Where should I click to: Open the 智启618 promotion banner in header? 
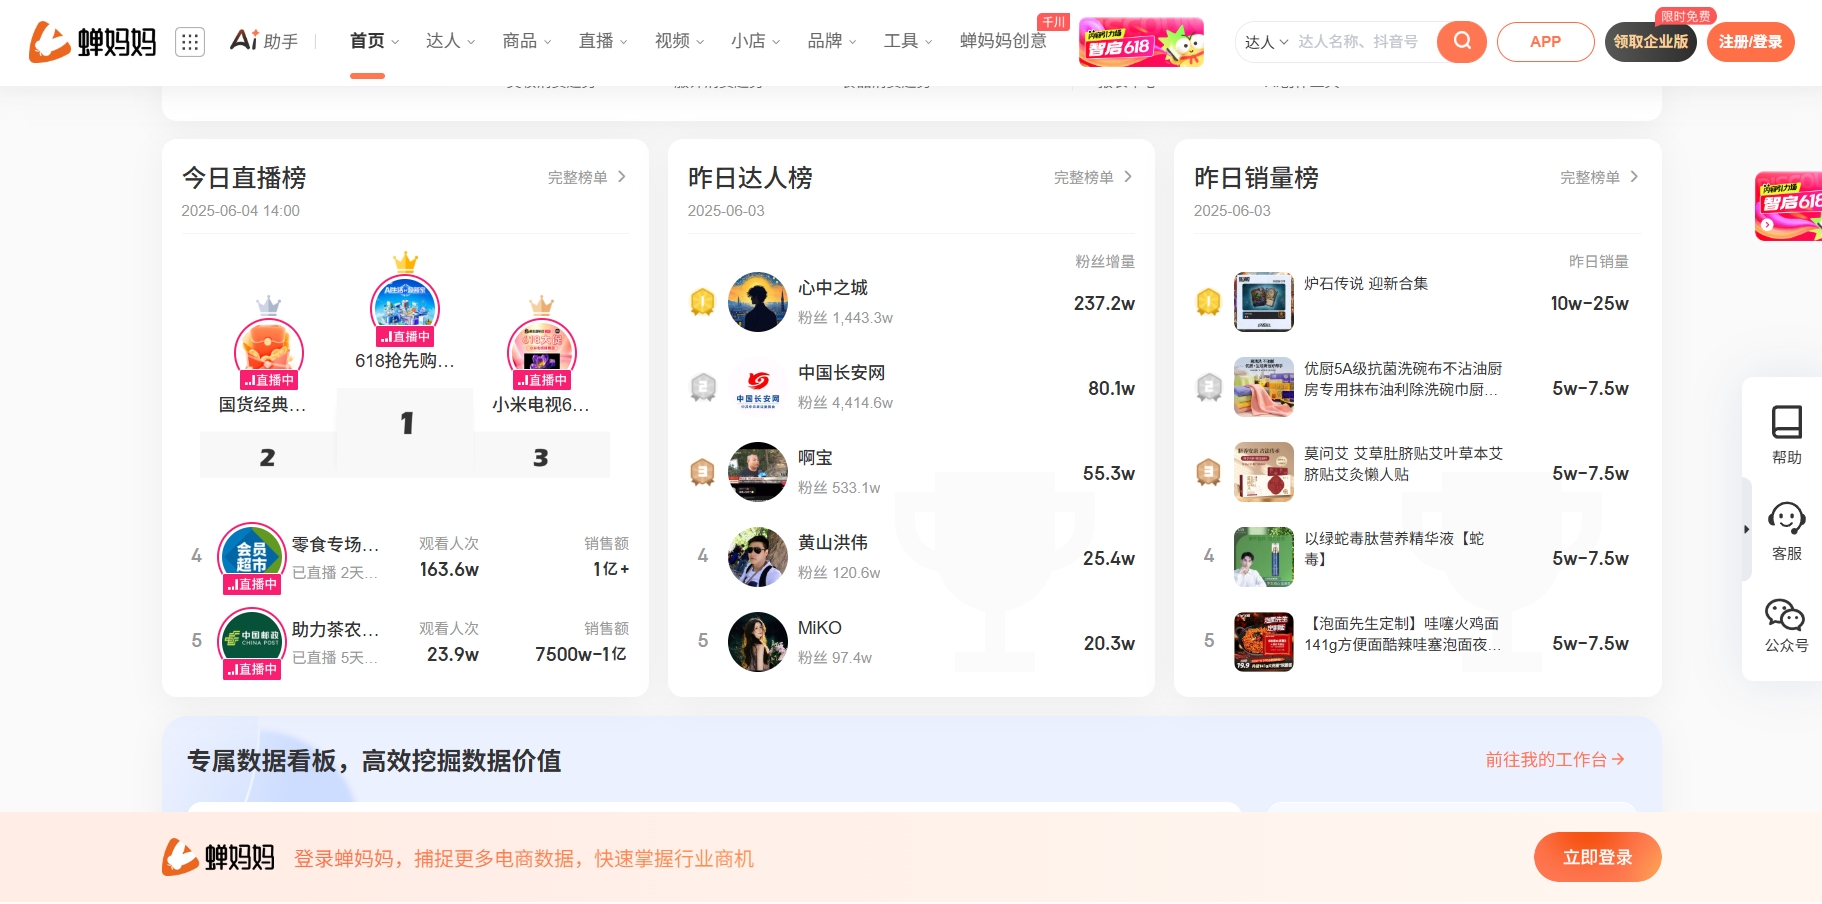click(x=1141, y=42)
